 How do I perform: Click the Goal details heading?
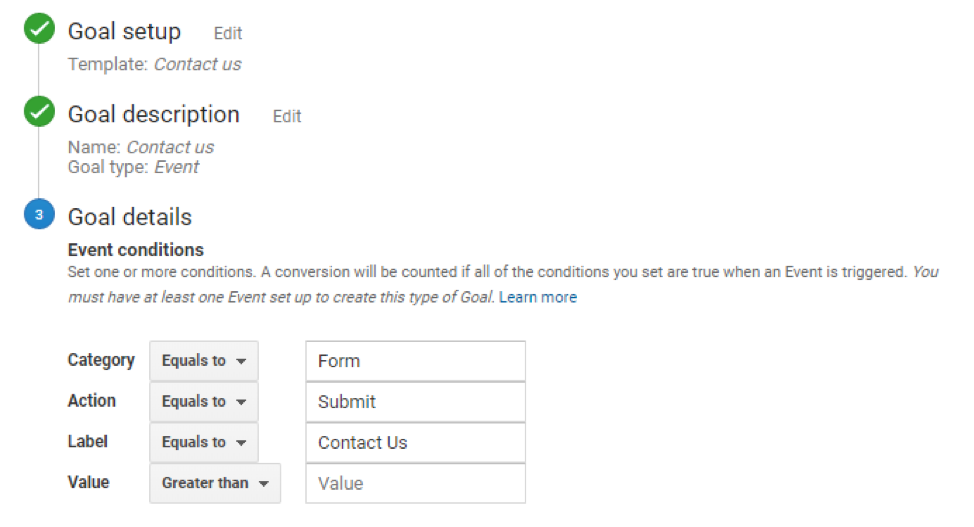(x=130, y=217)
